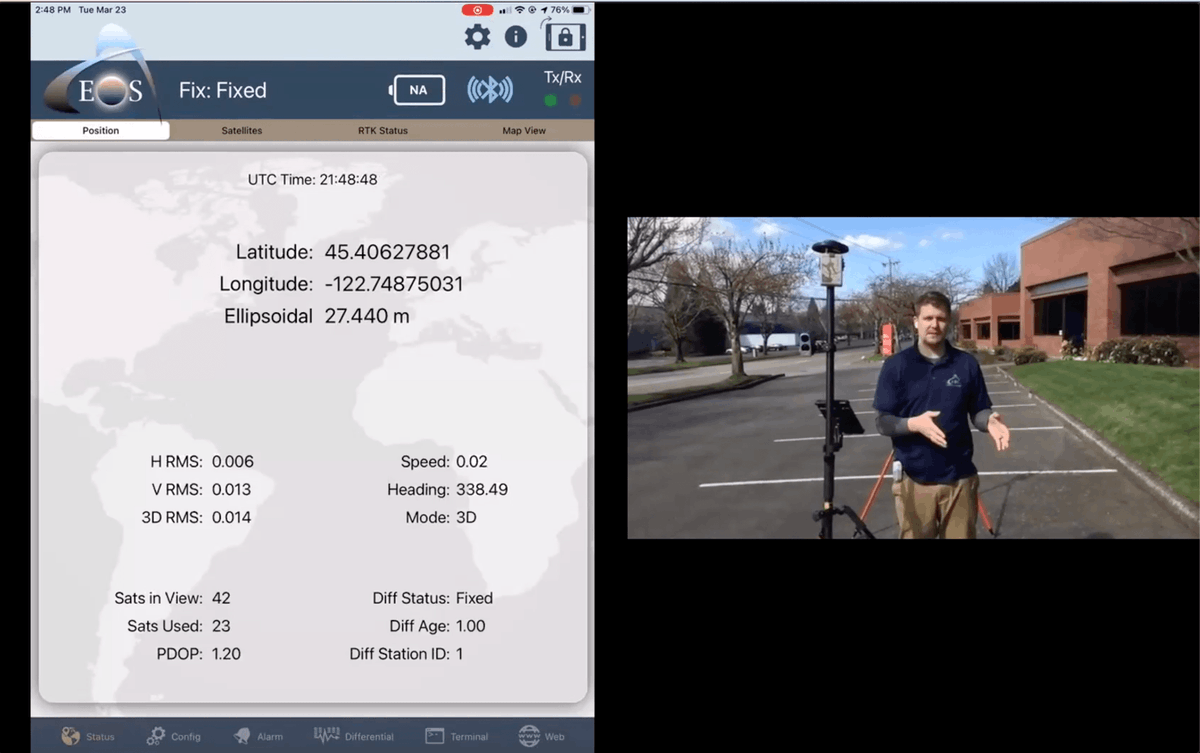Tap the green Tx indicator light
The width and height of the screenshot is (1200, 753).
pos(550,100)
